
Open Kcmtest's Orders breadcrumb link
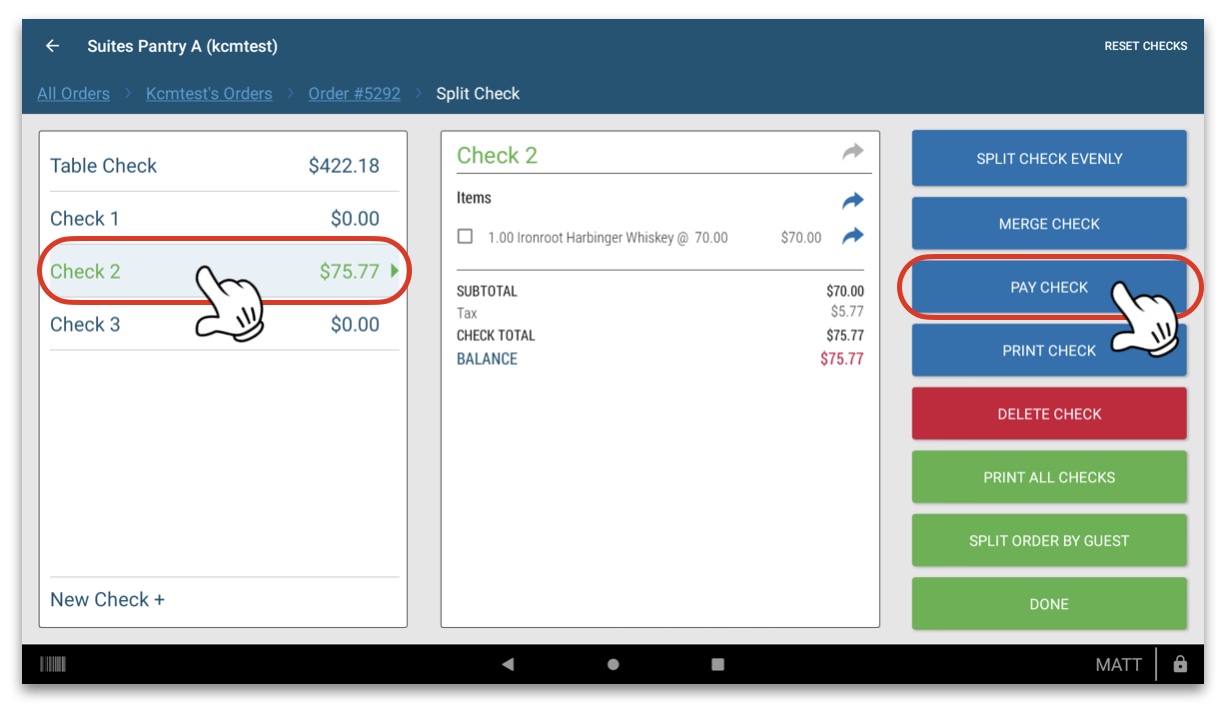pos(209,93)
